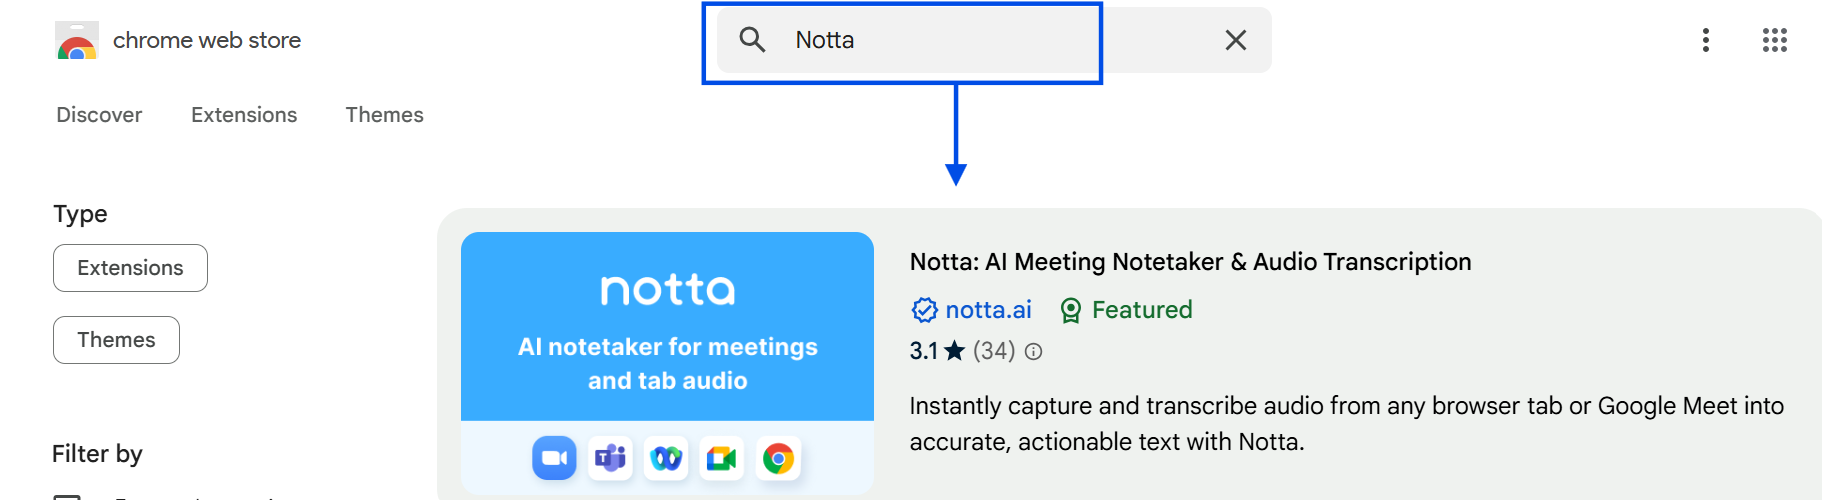This screenshot has width=1822, height=500.
Task: Click the notta.ai publisher link
Action: pyautogui.click(x=988, y=310)
